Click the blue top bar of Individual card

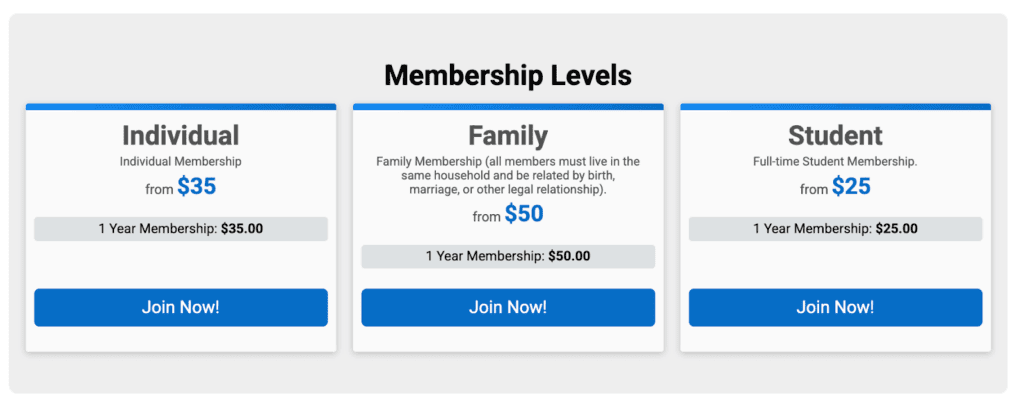coord(180,106)
